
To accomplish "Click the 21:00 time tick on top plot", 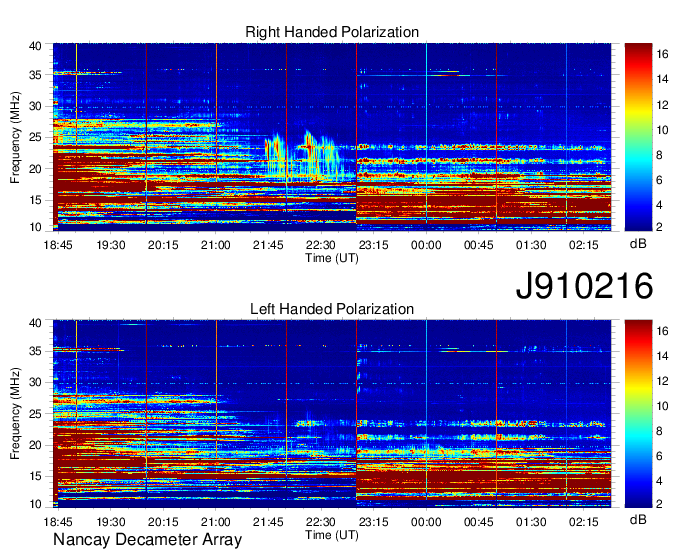I will point(216,245).
